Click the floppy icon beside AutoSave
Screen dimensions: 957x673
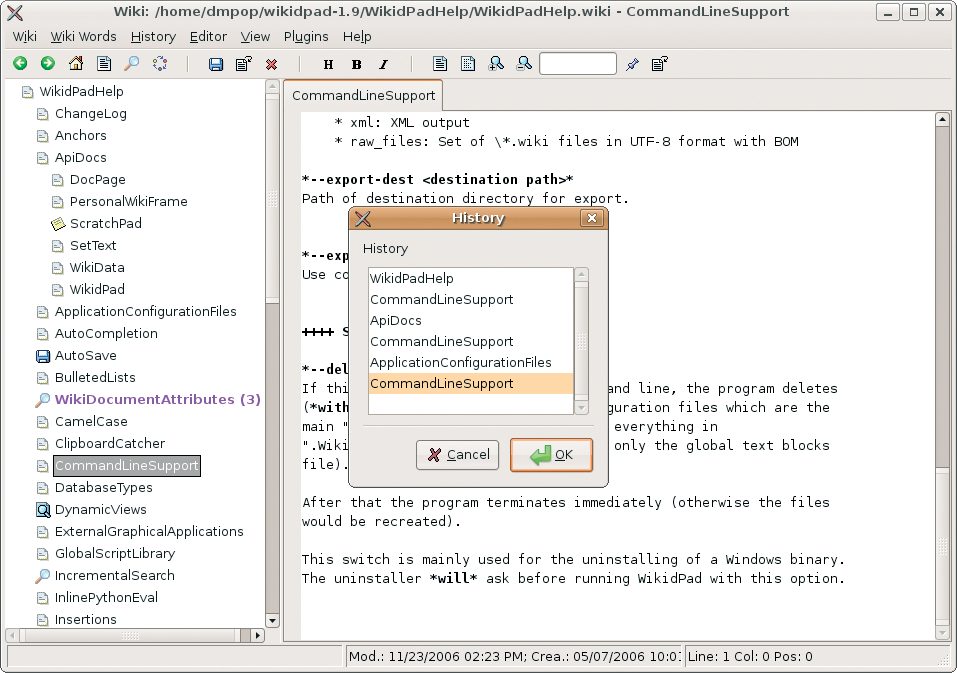(43, 356)
